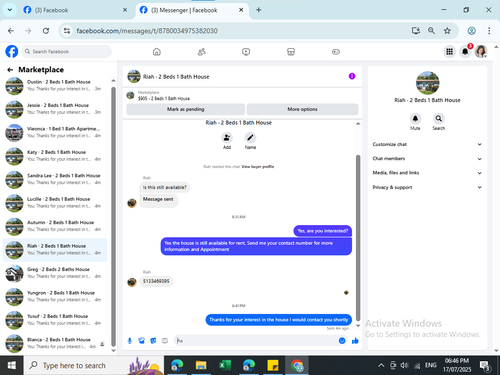The height and width of the screenshot is (375, 500).
Task: Open Bianca conversation
Action: click(55, 343)
